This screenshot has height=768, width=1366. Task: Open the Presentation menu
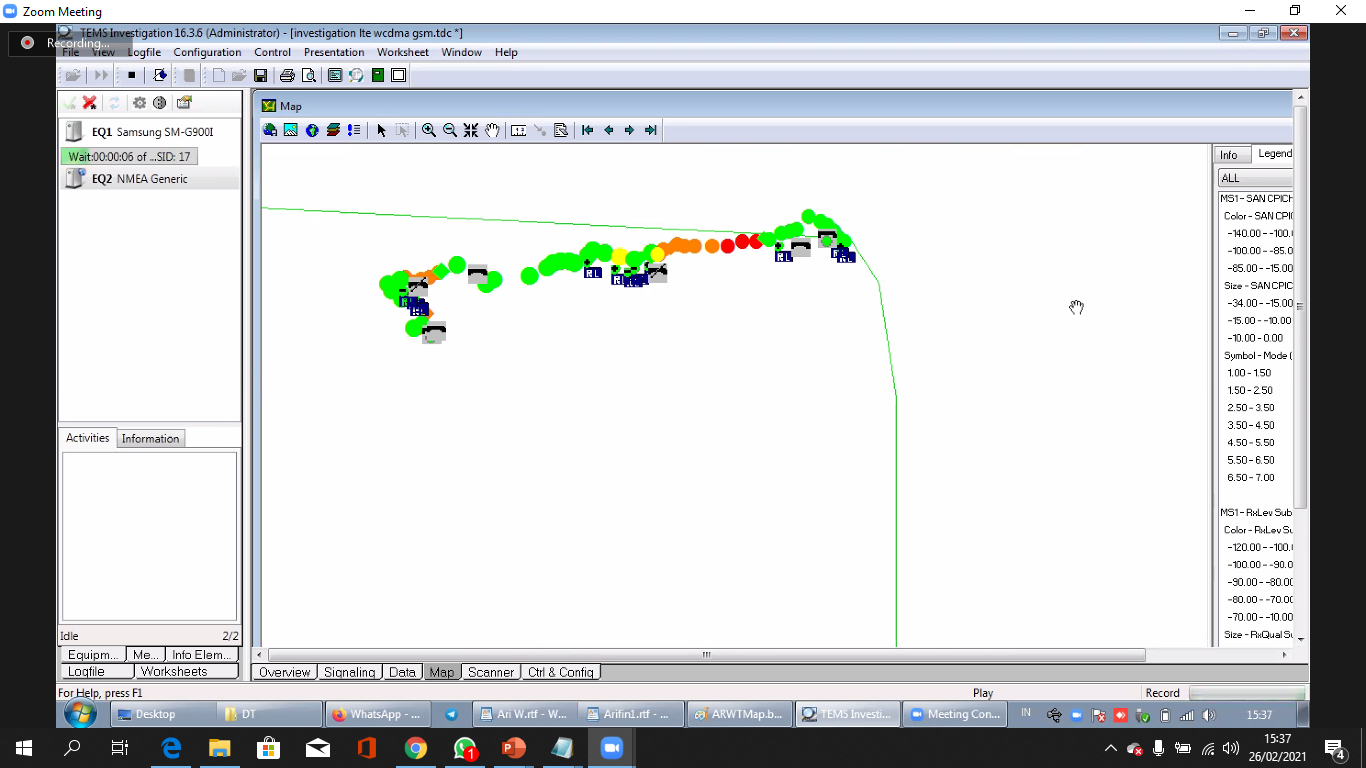(334, 52)
